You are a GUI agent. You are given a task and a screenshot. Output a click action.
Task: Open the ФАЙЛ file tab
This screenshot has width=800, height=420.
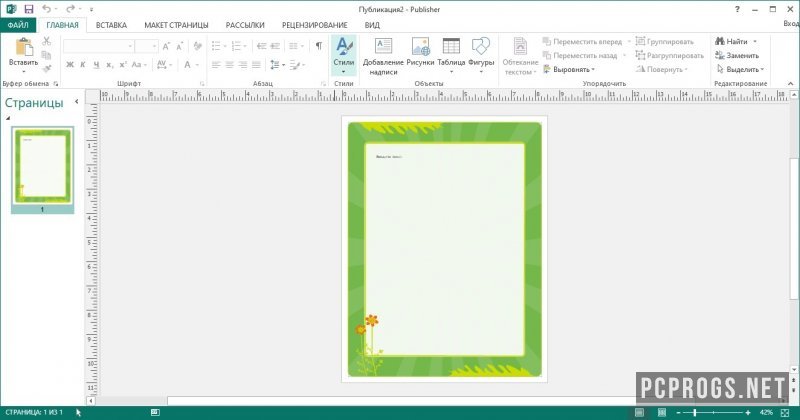(18, 25)
